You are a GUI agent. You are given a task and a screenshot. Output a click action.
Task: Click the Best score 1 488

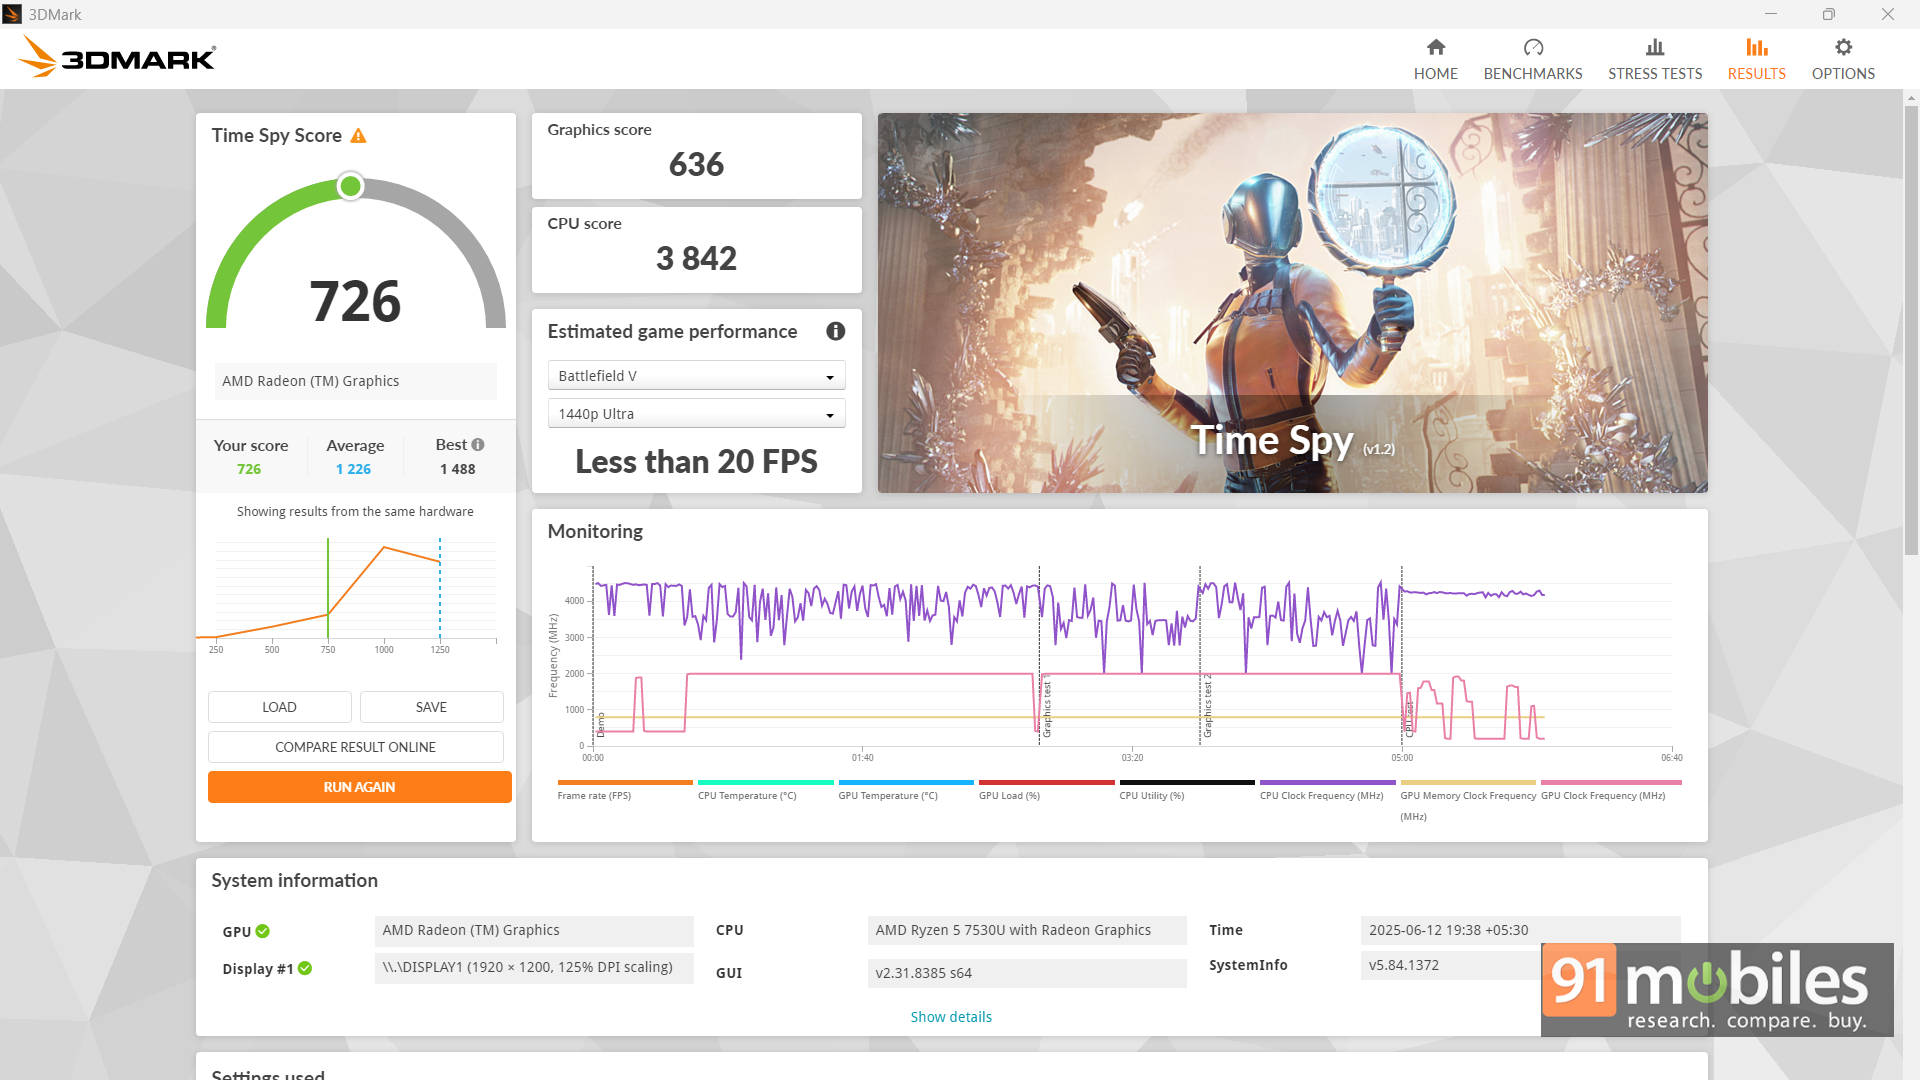[457, 469]
